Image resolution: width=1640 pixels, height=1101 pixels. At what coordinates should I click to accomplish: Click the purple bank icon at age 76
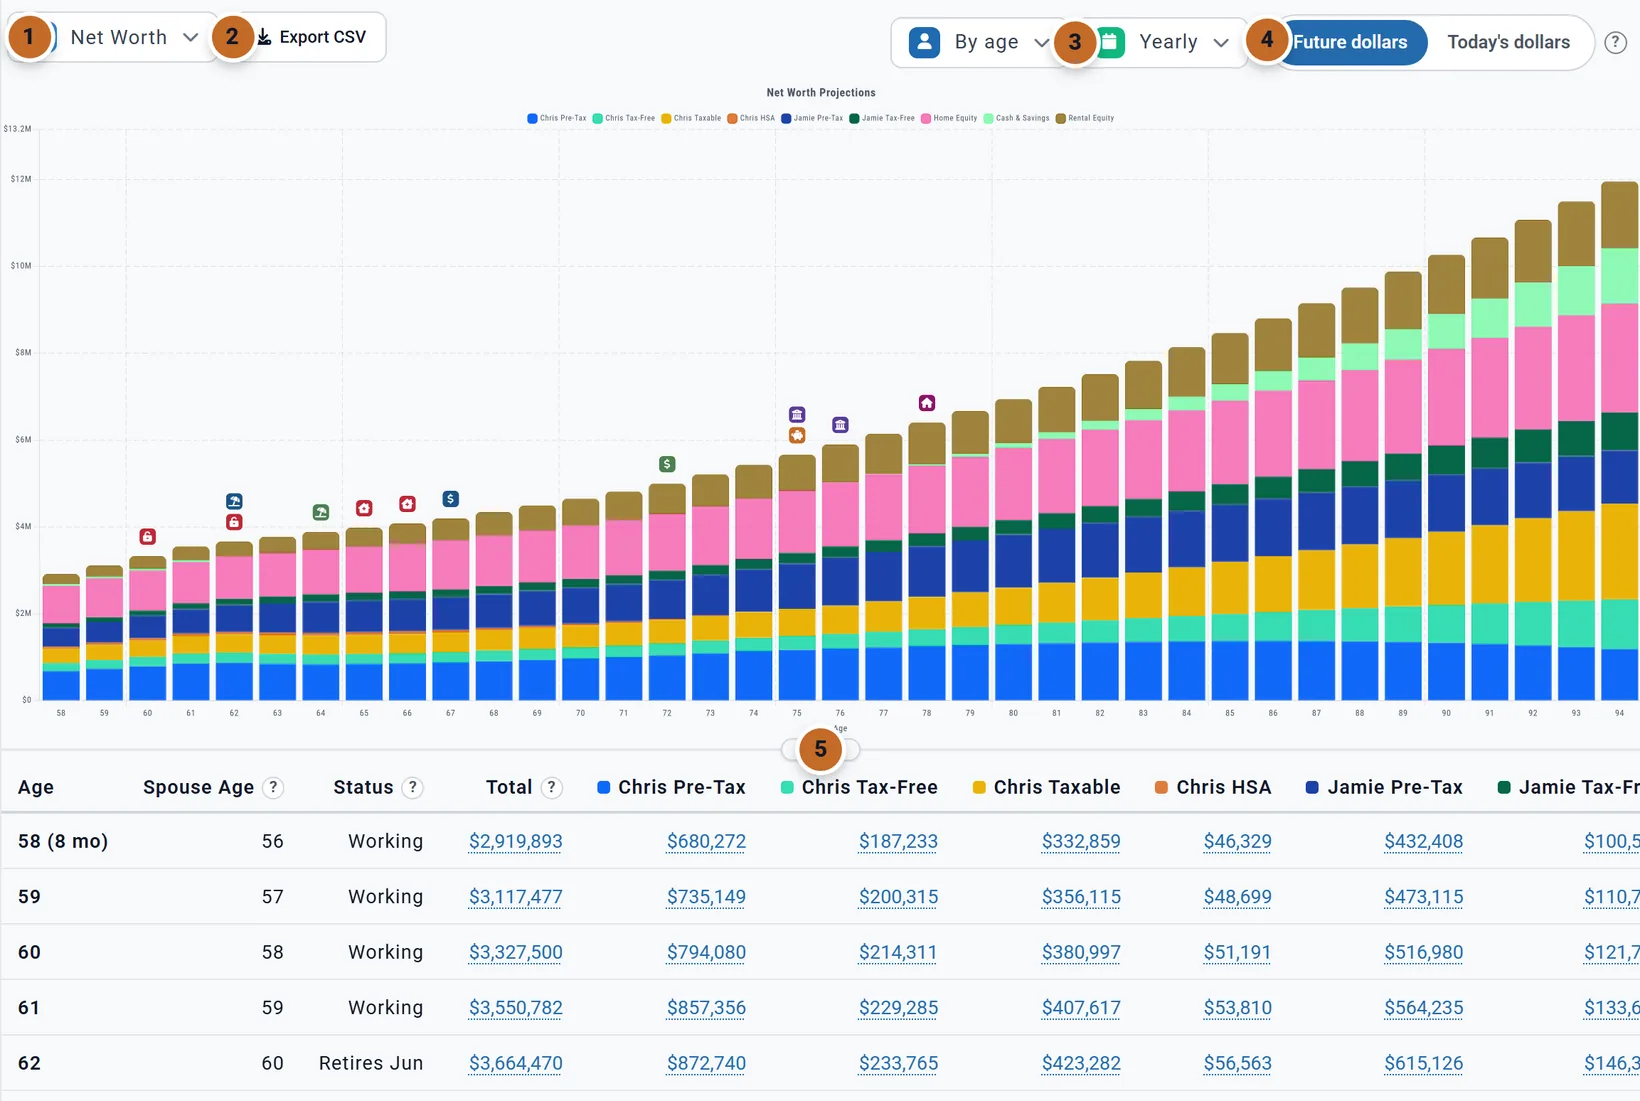click(x=840, y=425)
